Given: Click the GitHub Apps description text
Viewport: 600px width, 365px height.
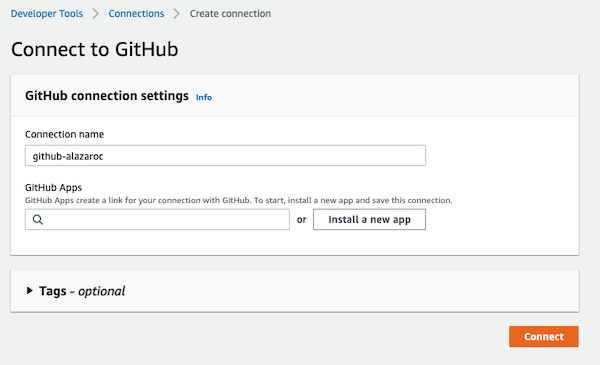Looking at the screenshot, I should 238,200.
